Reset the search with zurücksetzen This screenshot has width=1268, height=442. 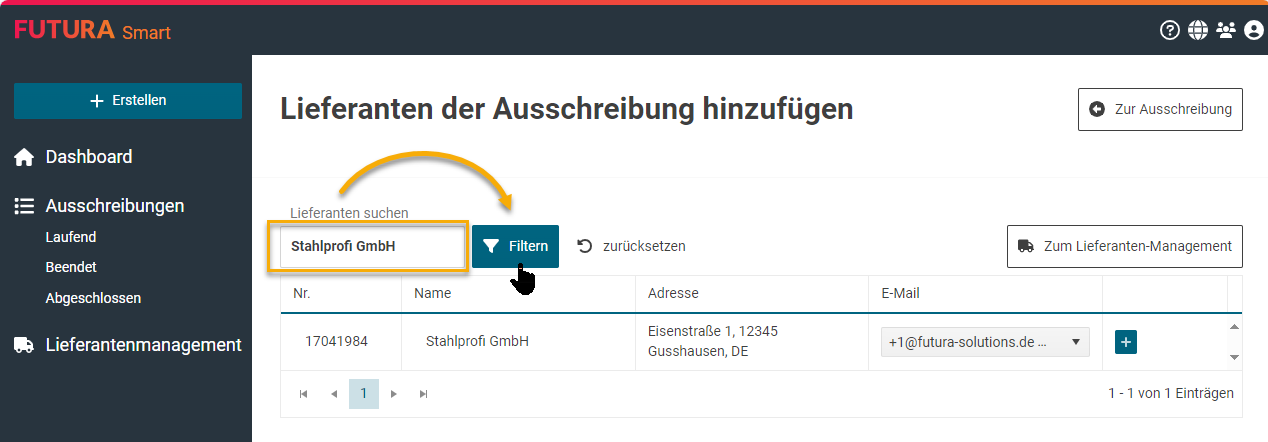[632, 246]
